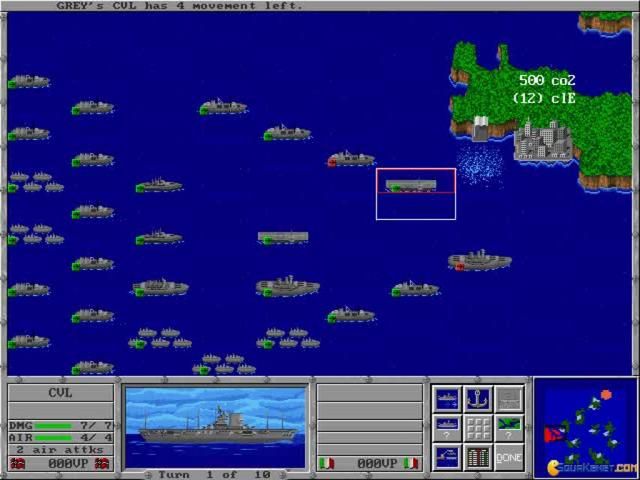The width and height of the screenshot is (640, 480).
Task: Open terrain info icon with question mark
Action: [x=509, y=428]
